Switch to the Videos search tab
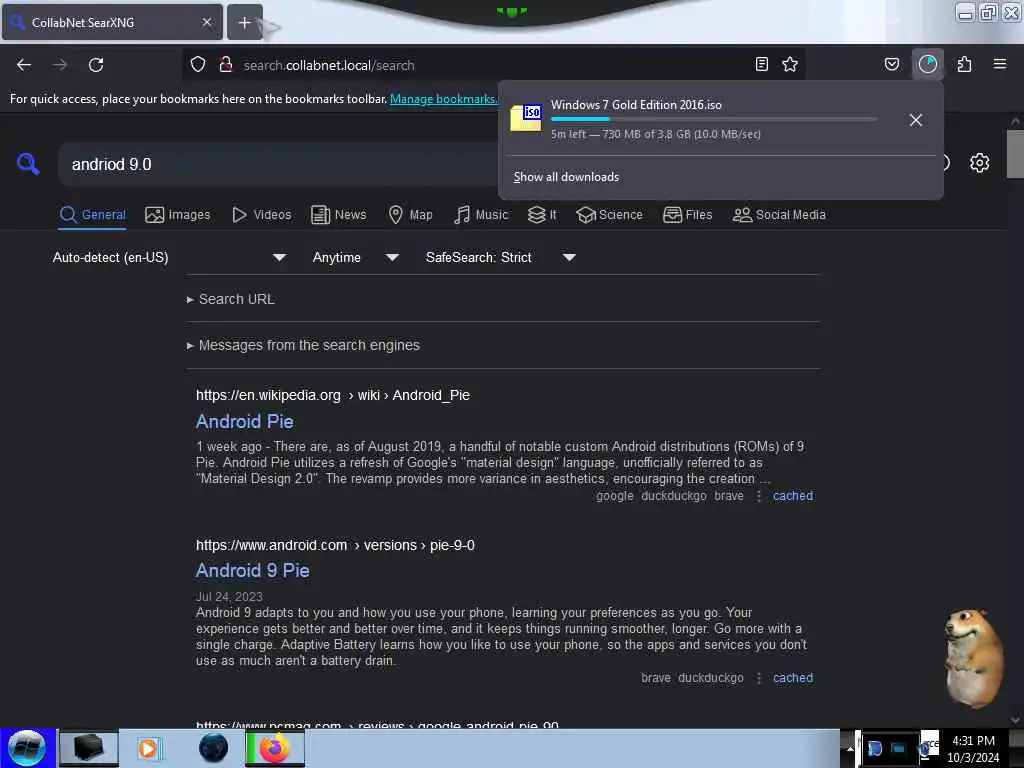 pyautogui.click(x=262, y=215)
